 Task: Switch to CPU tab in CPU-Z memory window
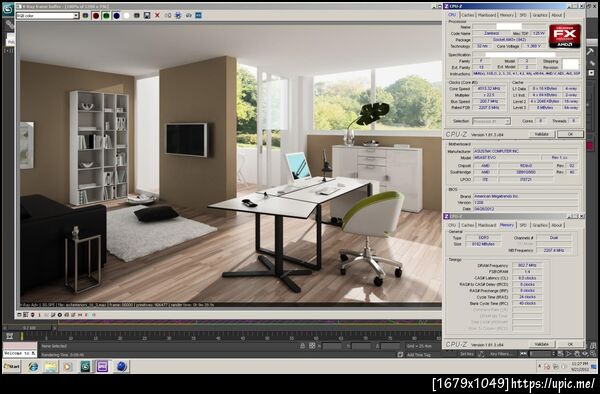pyautogui.click(x=452, y=225)
